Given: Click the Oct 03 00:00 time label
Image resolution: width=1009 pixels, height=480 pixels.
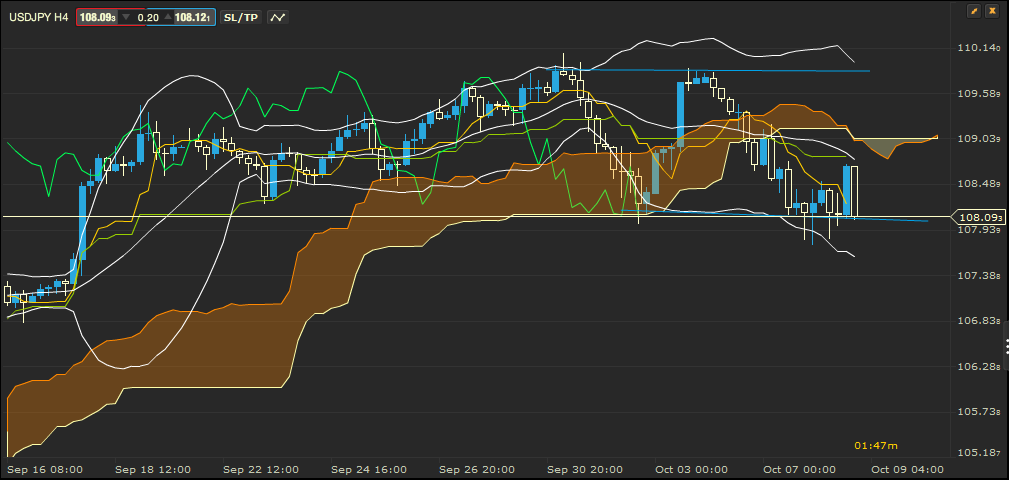Looking at the screenshot, I should [x=692, y=469].
